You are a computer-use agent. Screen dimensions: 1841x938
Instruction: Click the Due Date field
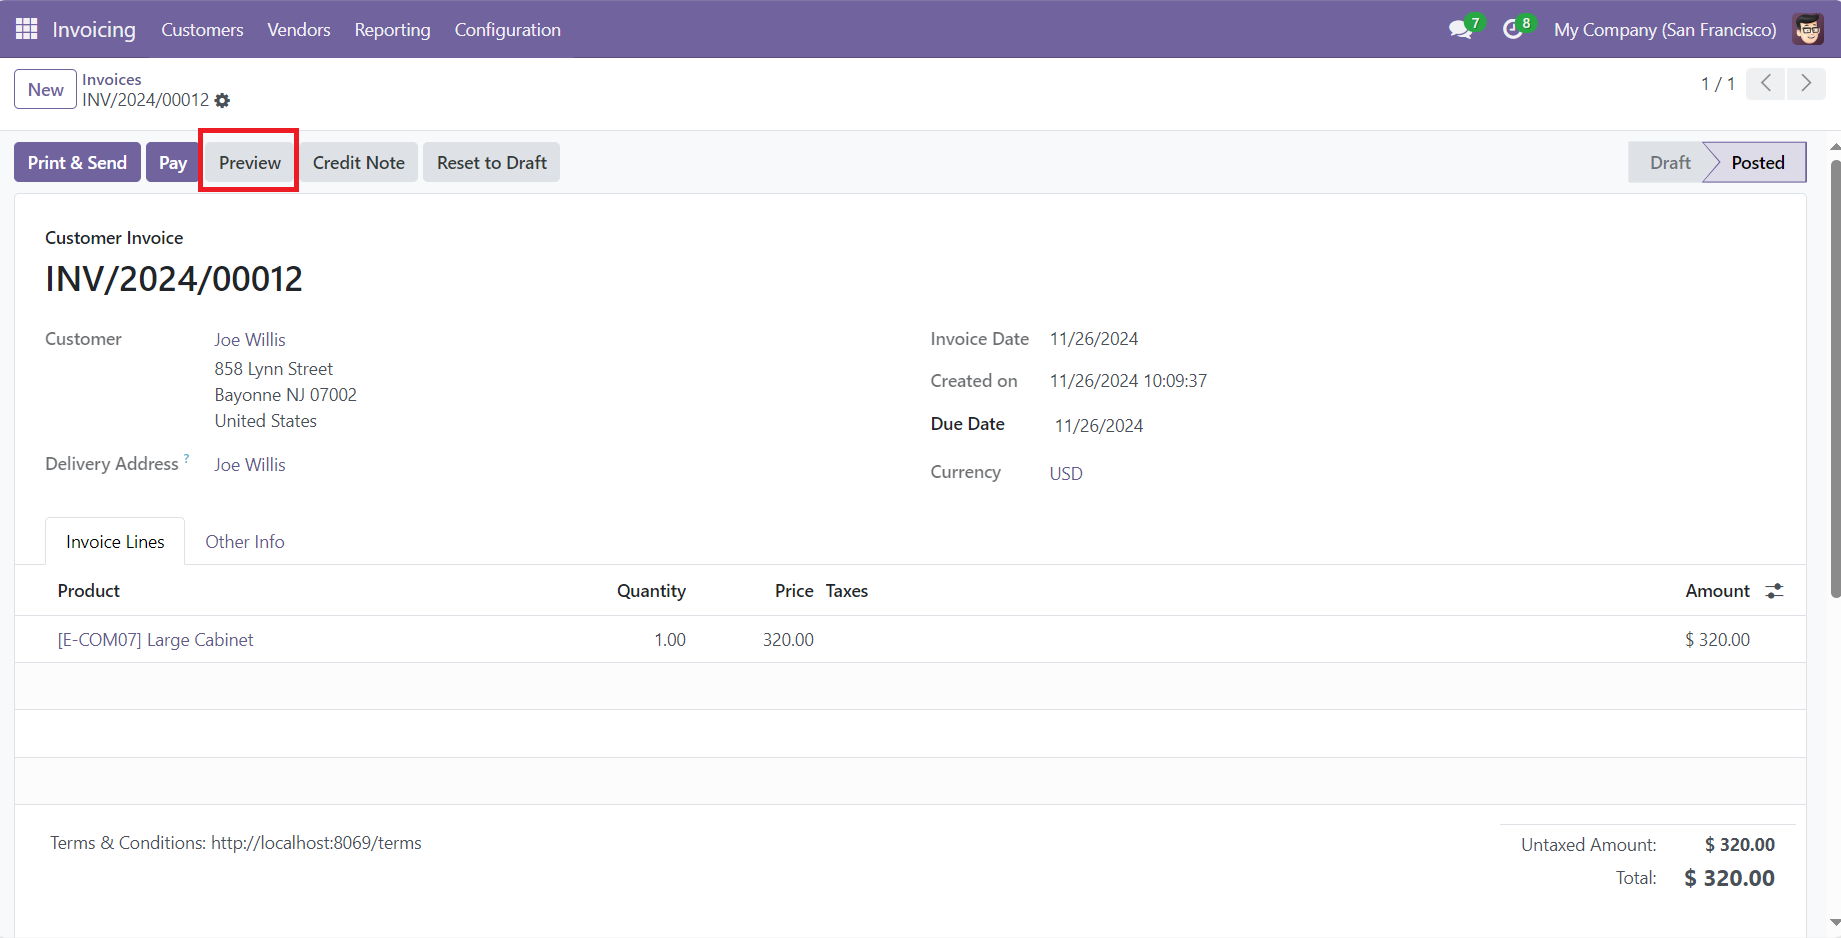1098,424
